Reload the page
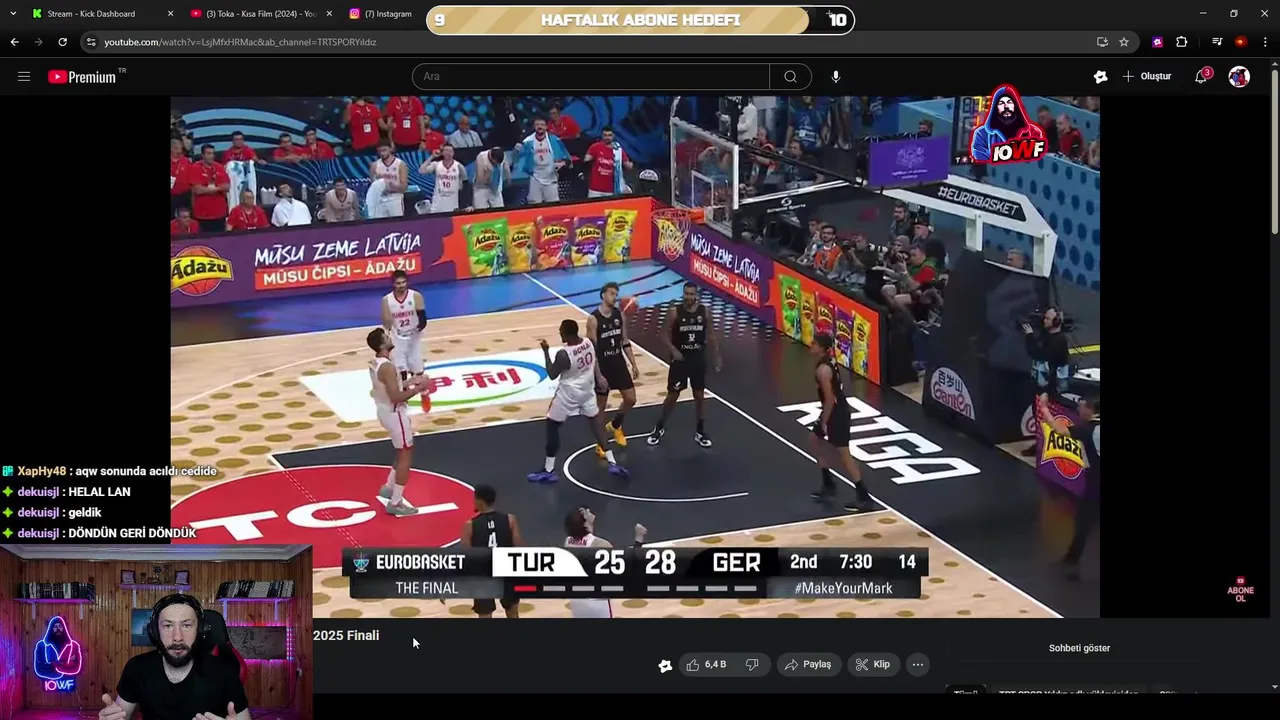 click(62, 42)
